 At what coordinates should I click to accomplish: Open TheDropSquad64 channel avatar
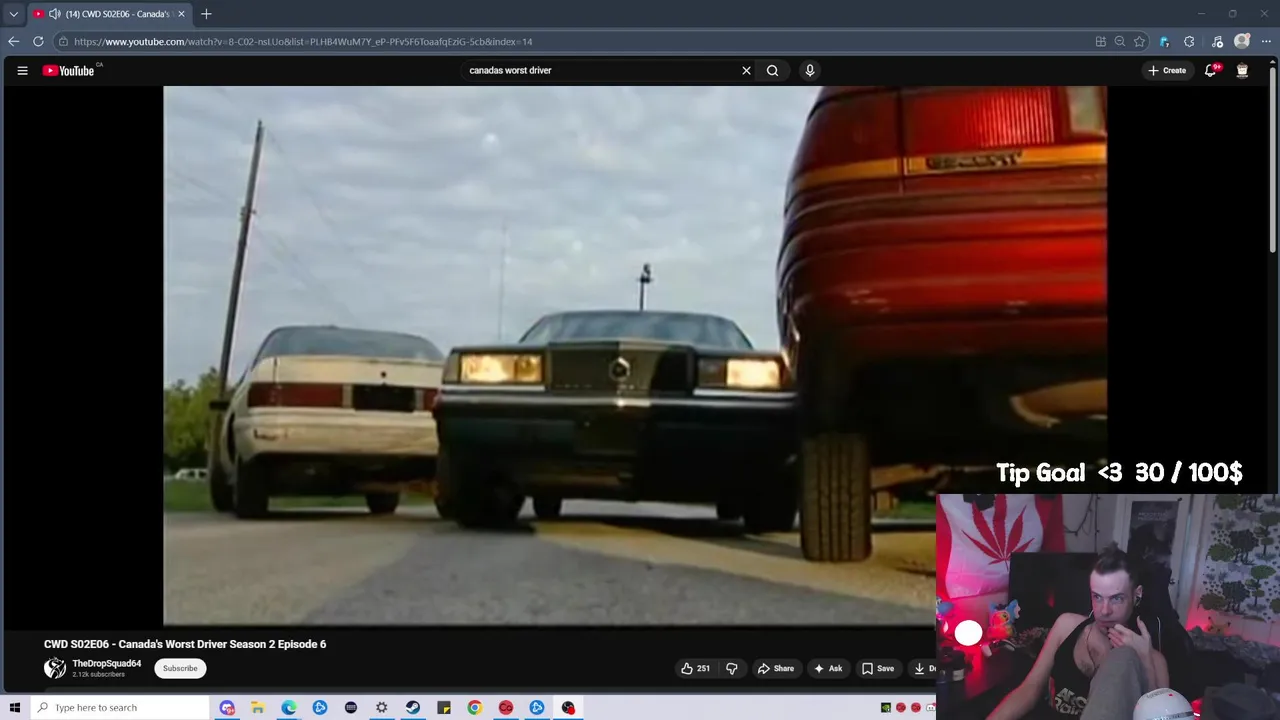click(55, 668)
